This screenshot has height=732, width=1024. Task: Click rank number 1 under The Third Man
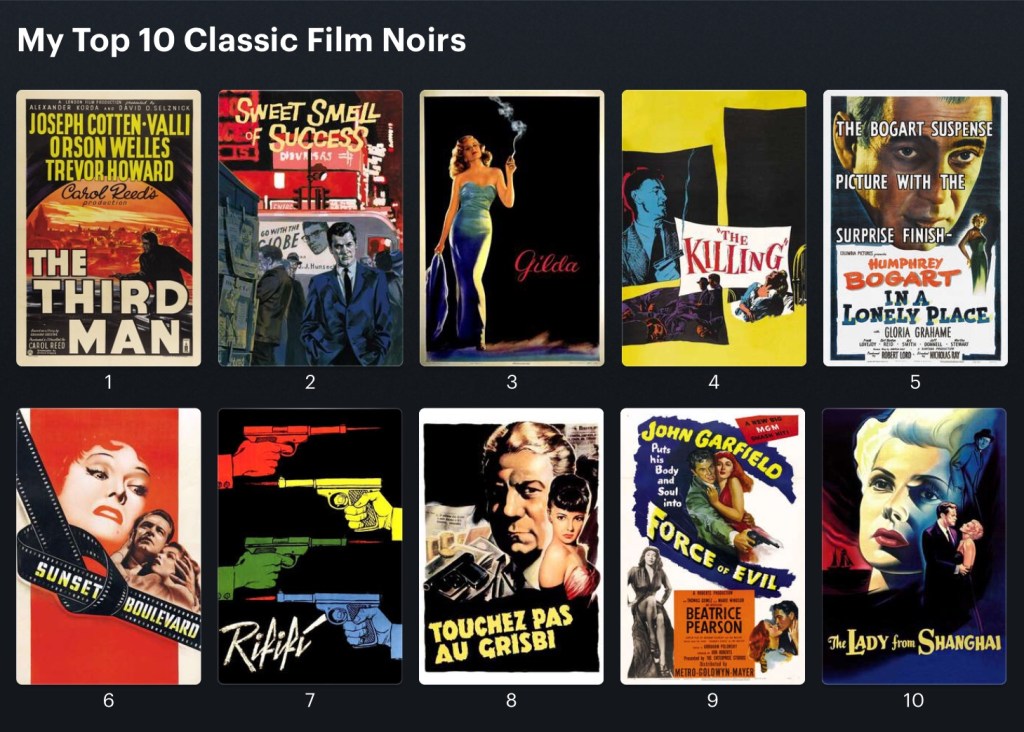(108, 382)
